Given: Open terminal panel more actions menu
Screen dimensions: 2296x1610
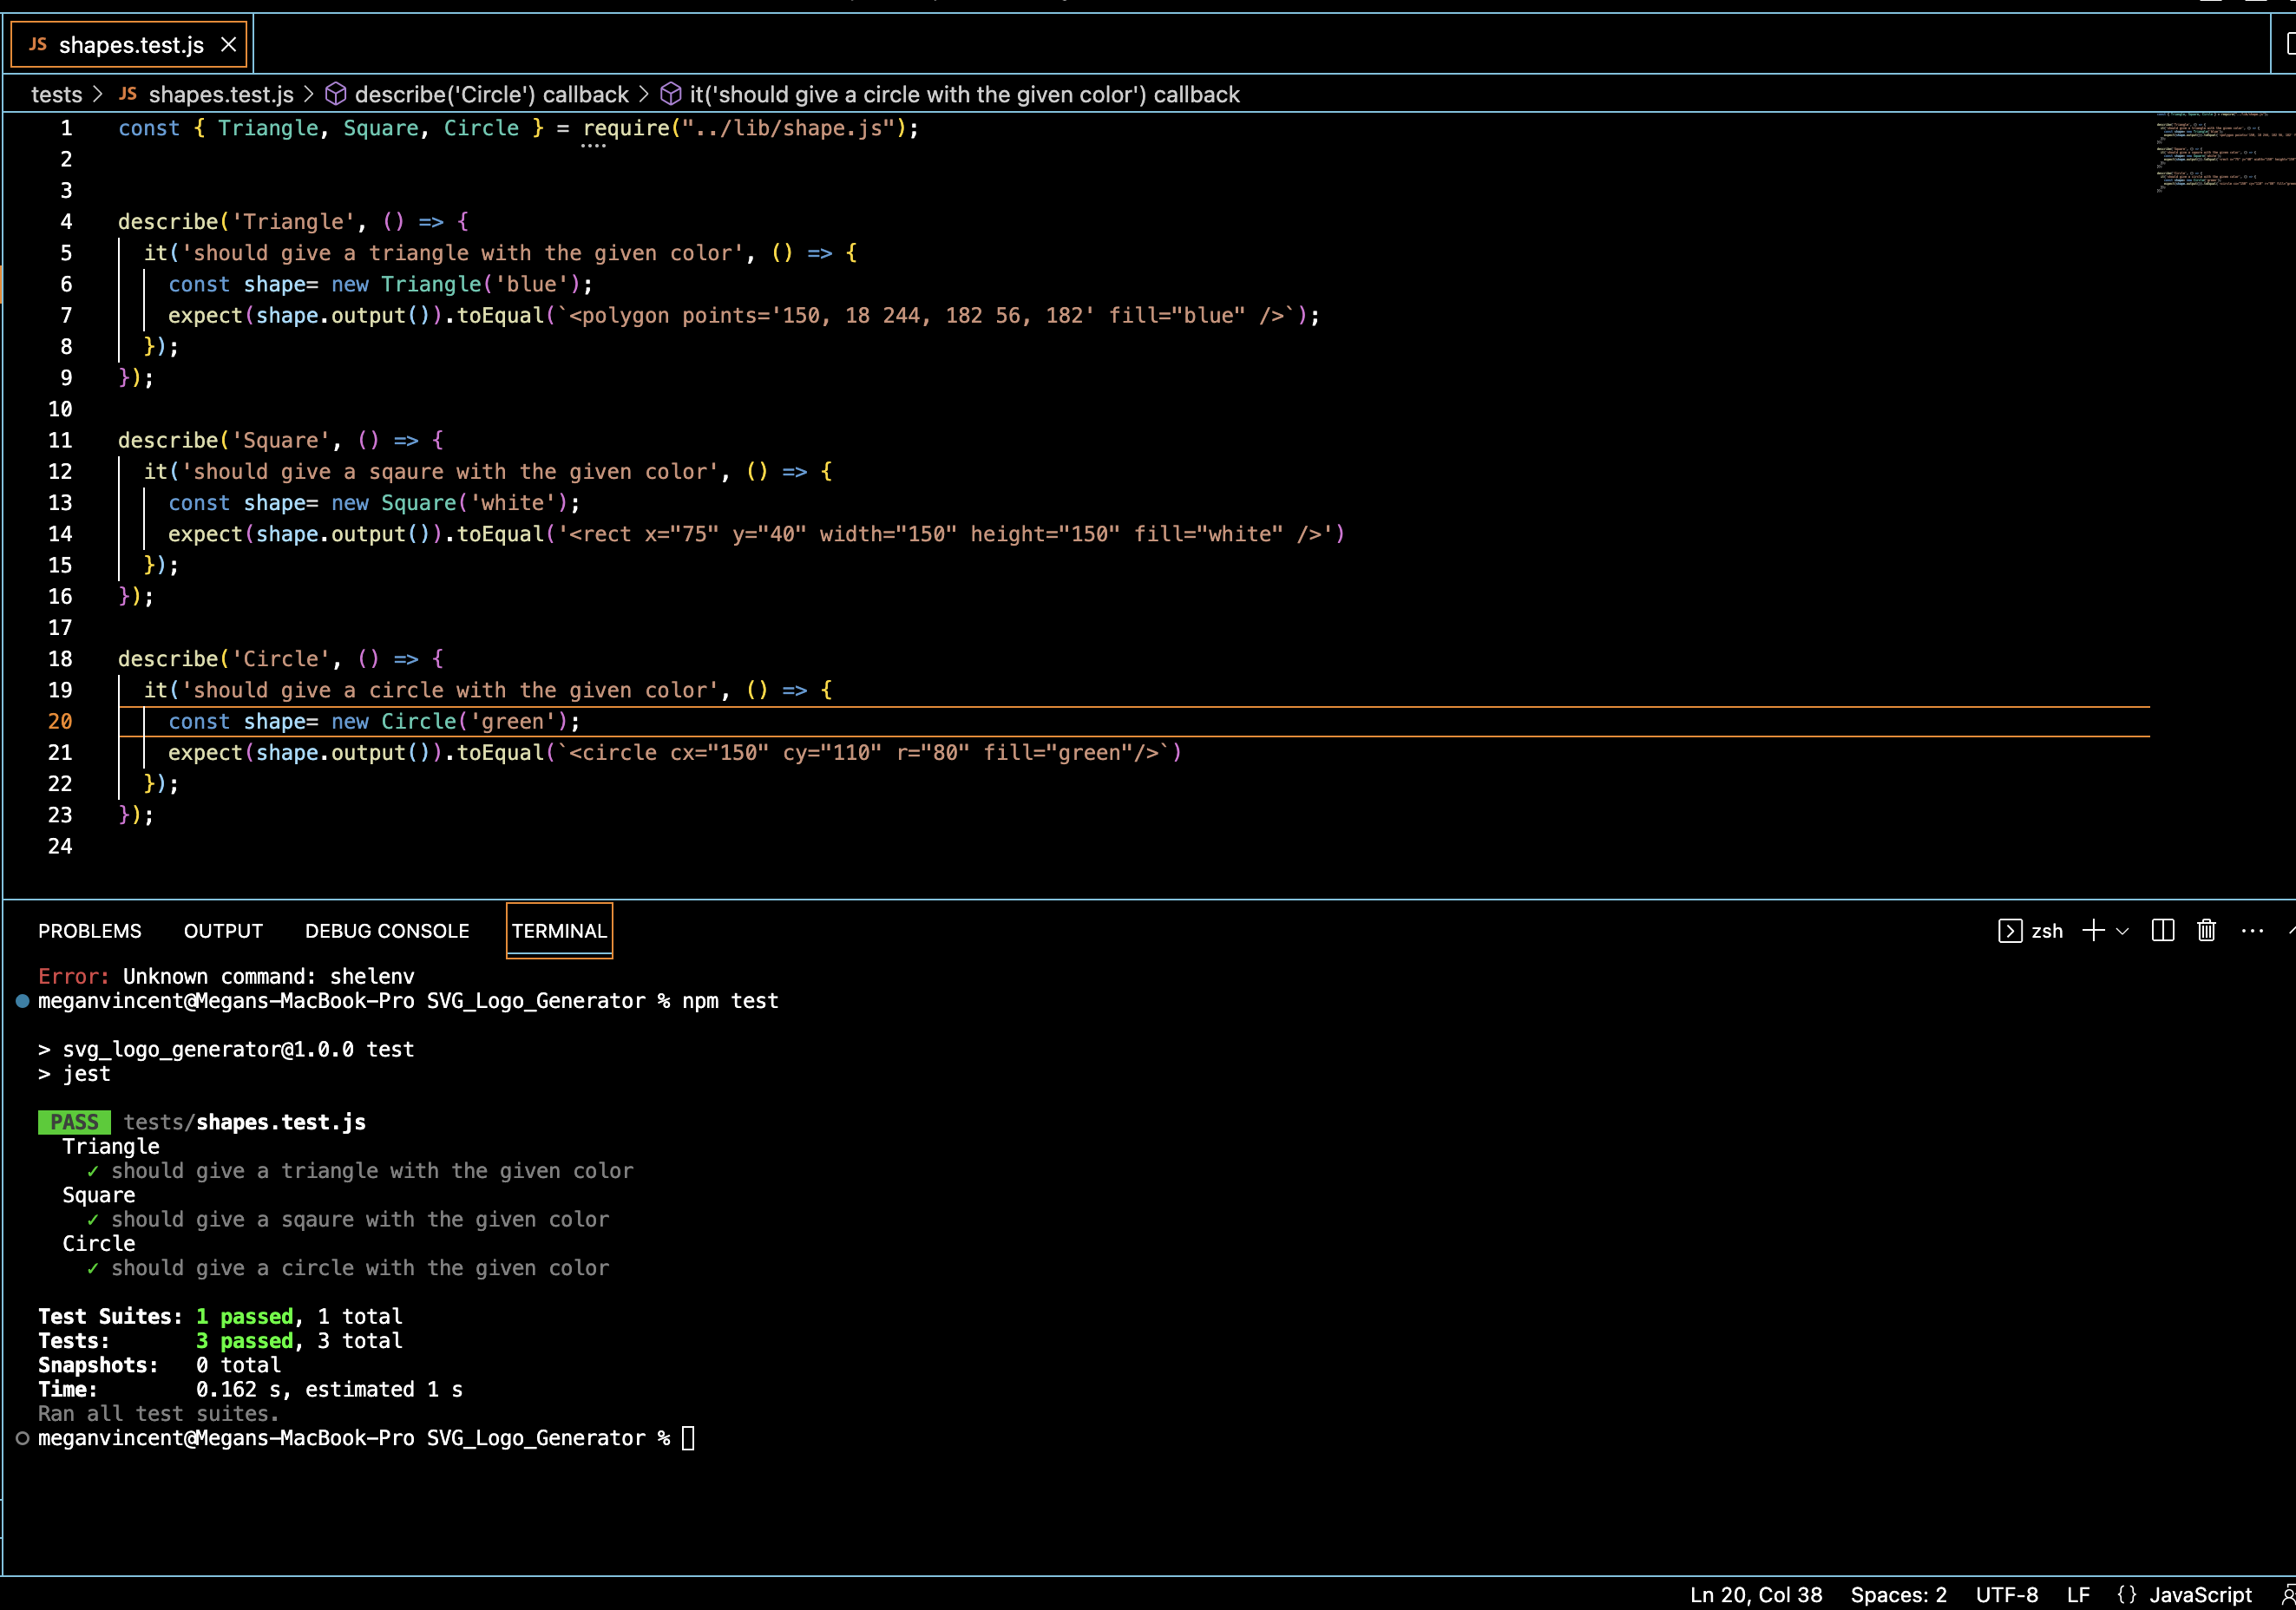Looking at the screenshot, I should click(x=2252, y=931).
